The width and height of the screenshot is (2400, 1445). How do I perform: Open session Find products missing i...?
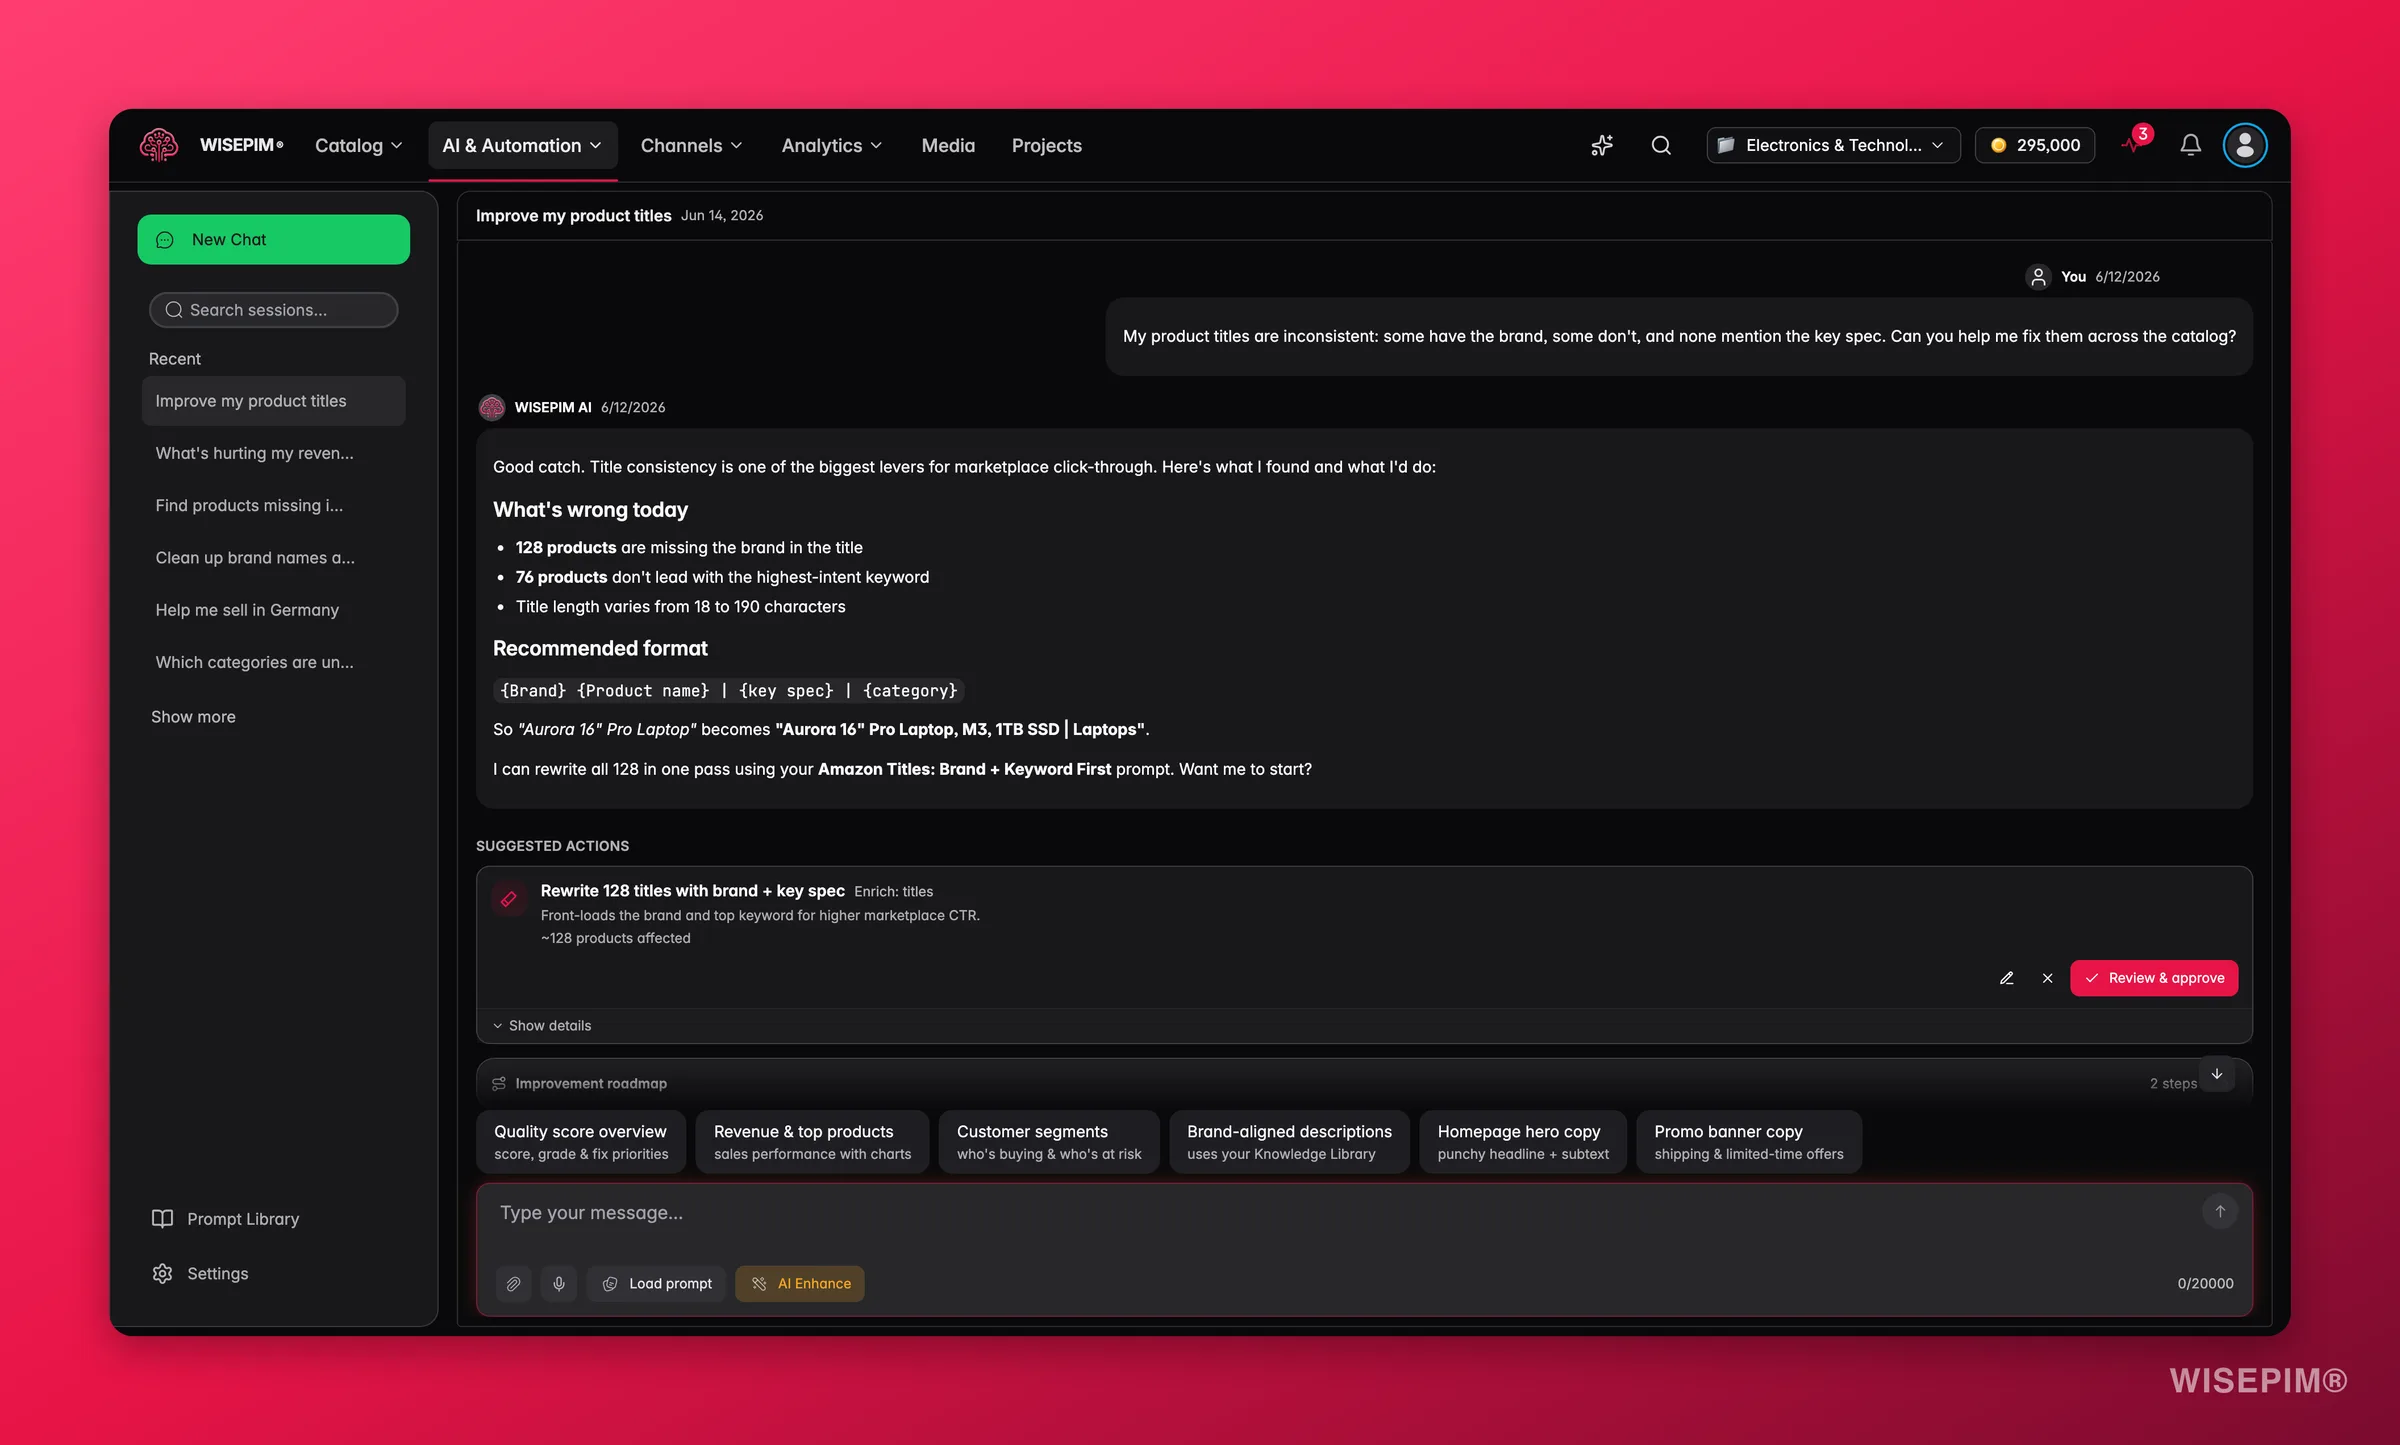273,505
